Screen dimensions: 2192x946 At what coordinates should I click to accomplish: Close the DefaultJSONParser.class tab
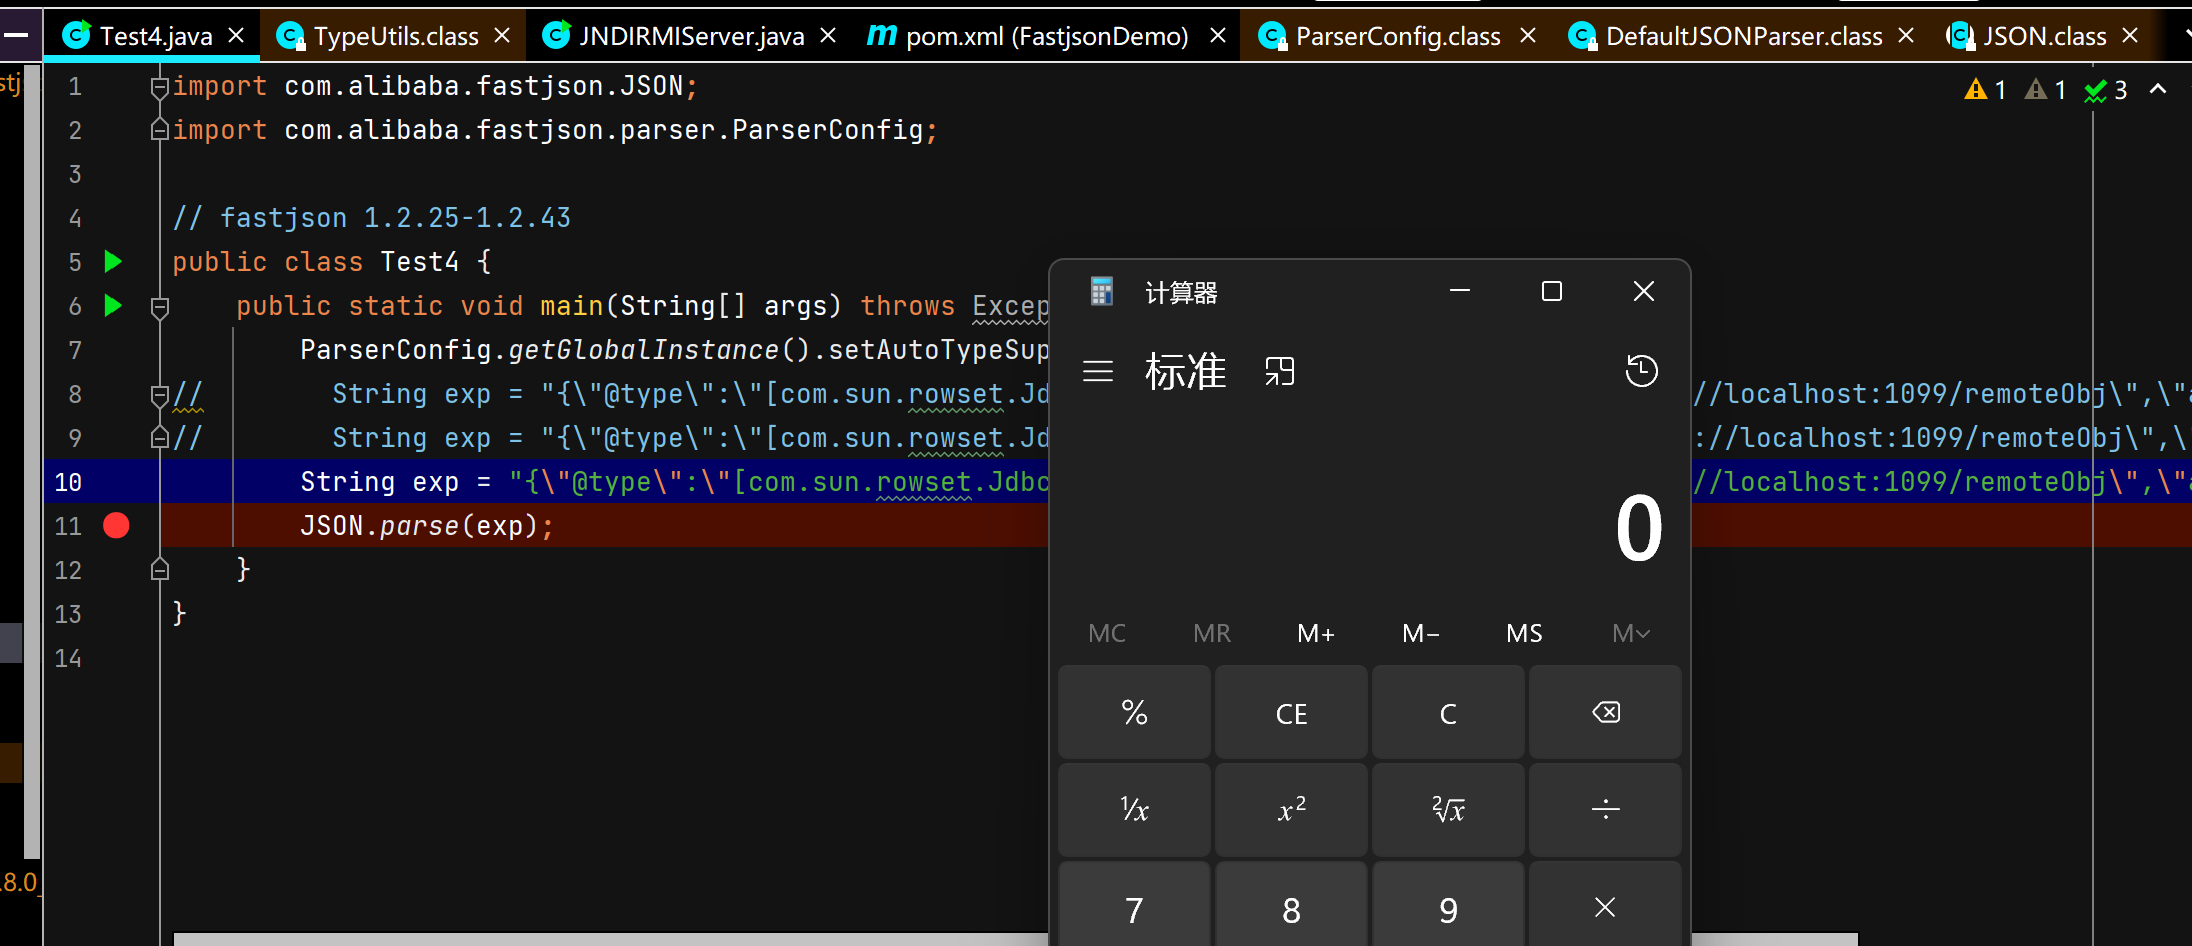click(x=1906, y=36)
